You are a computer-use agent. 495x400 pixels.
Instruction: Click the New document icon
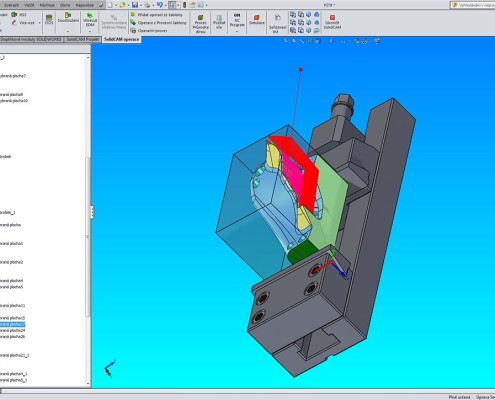click(110, 5)
